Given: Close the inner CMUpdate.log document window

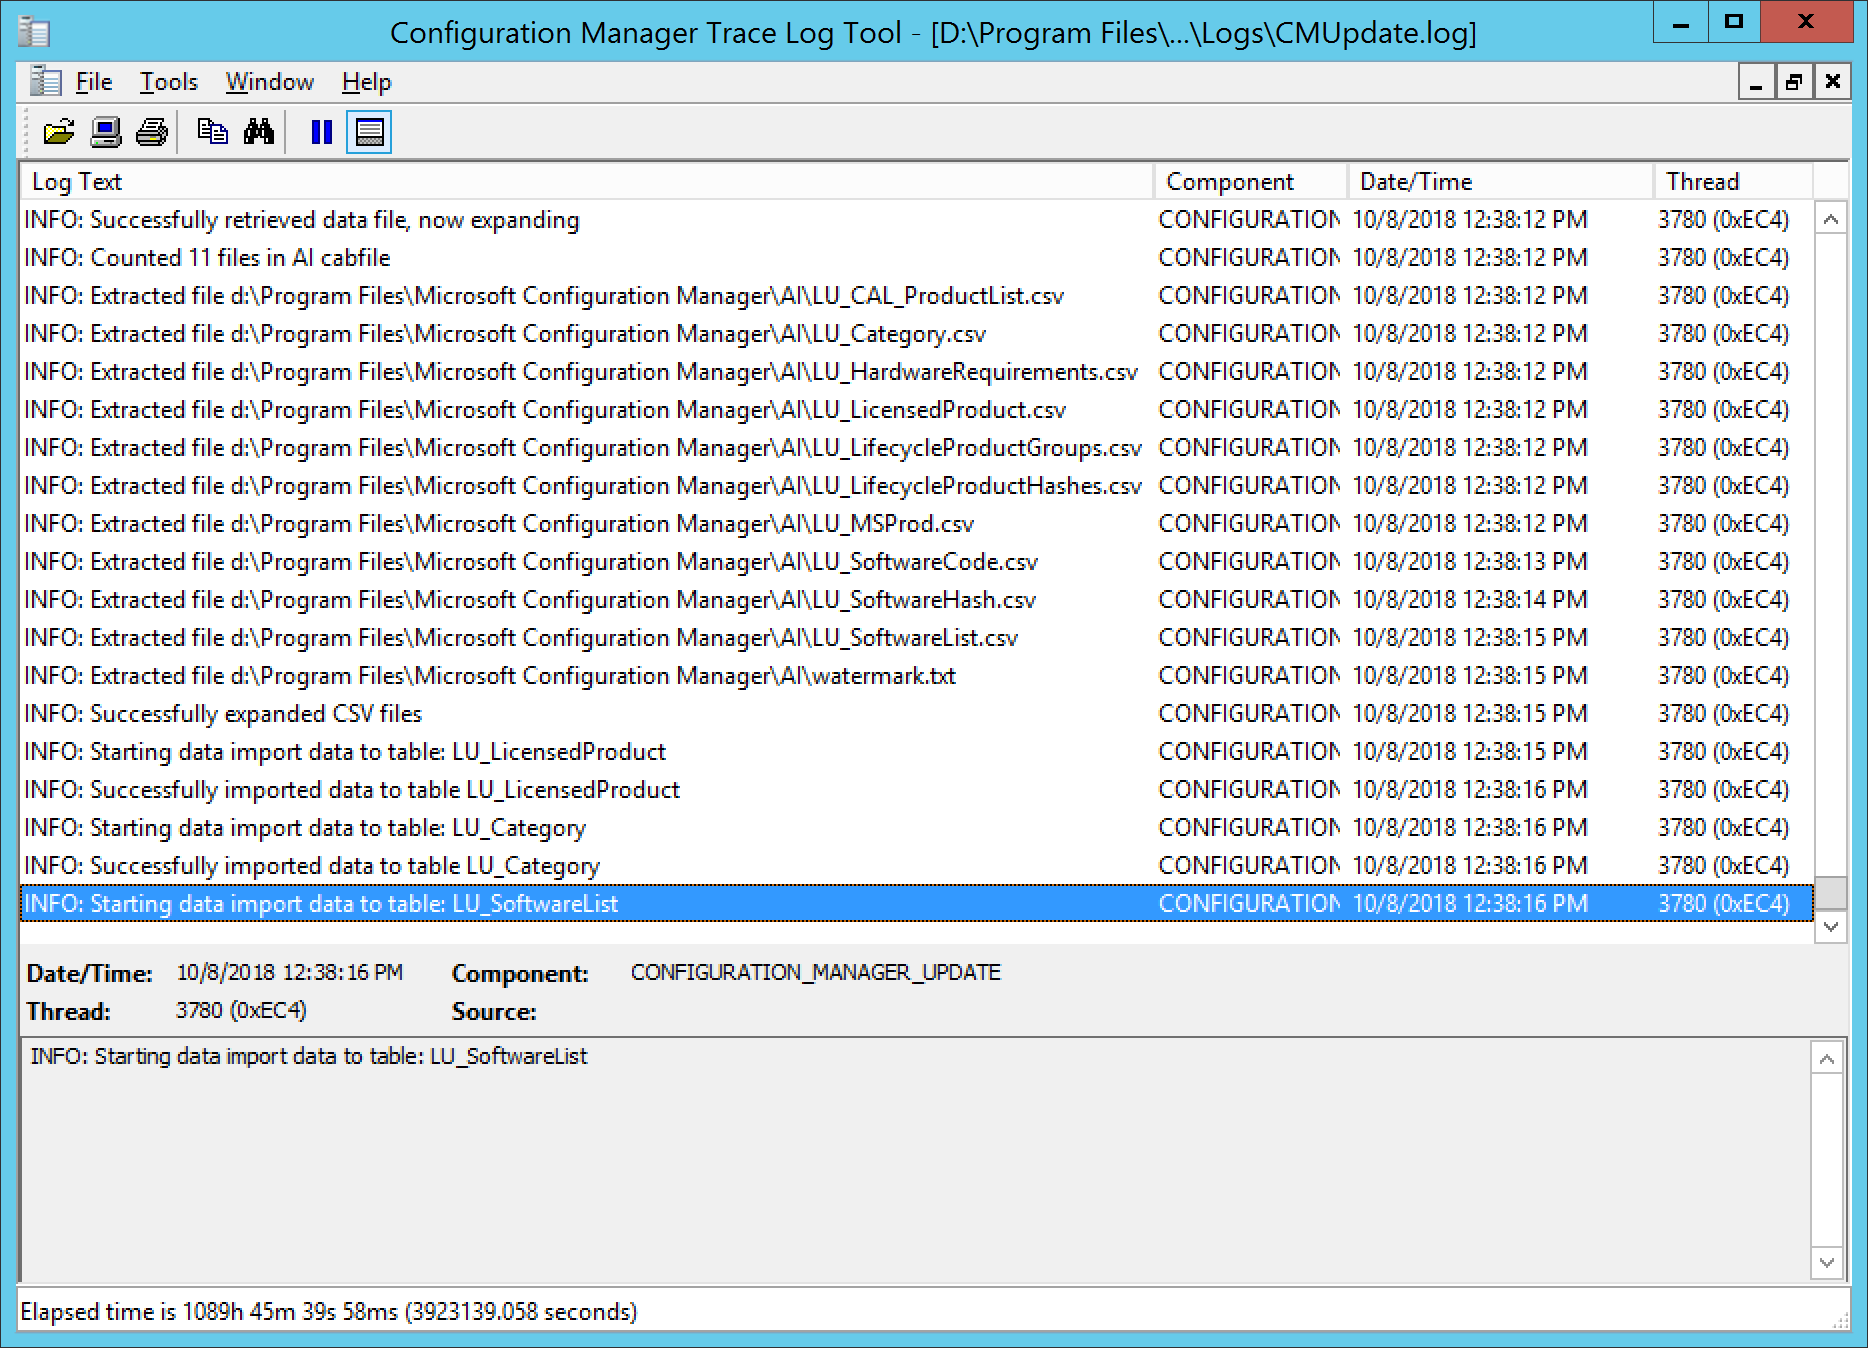Looking at the screenshot, I should point(1832,82).
